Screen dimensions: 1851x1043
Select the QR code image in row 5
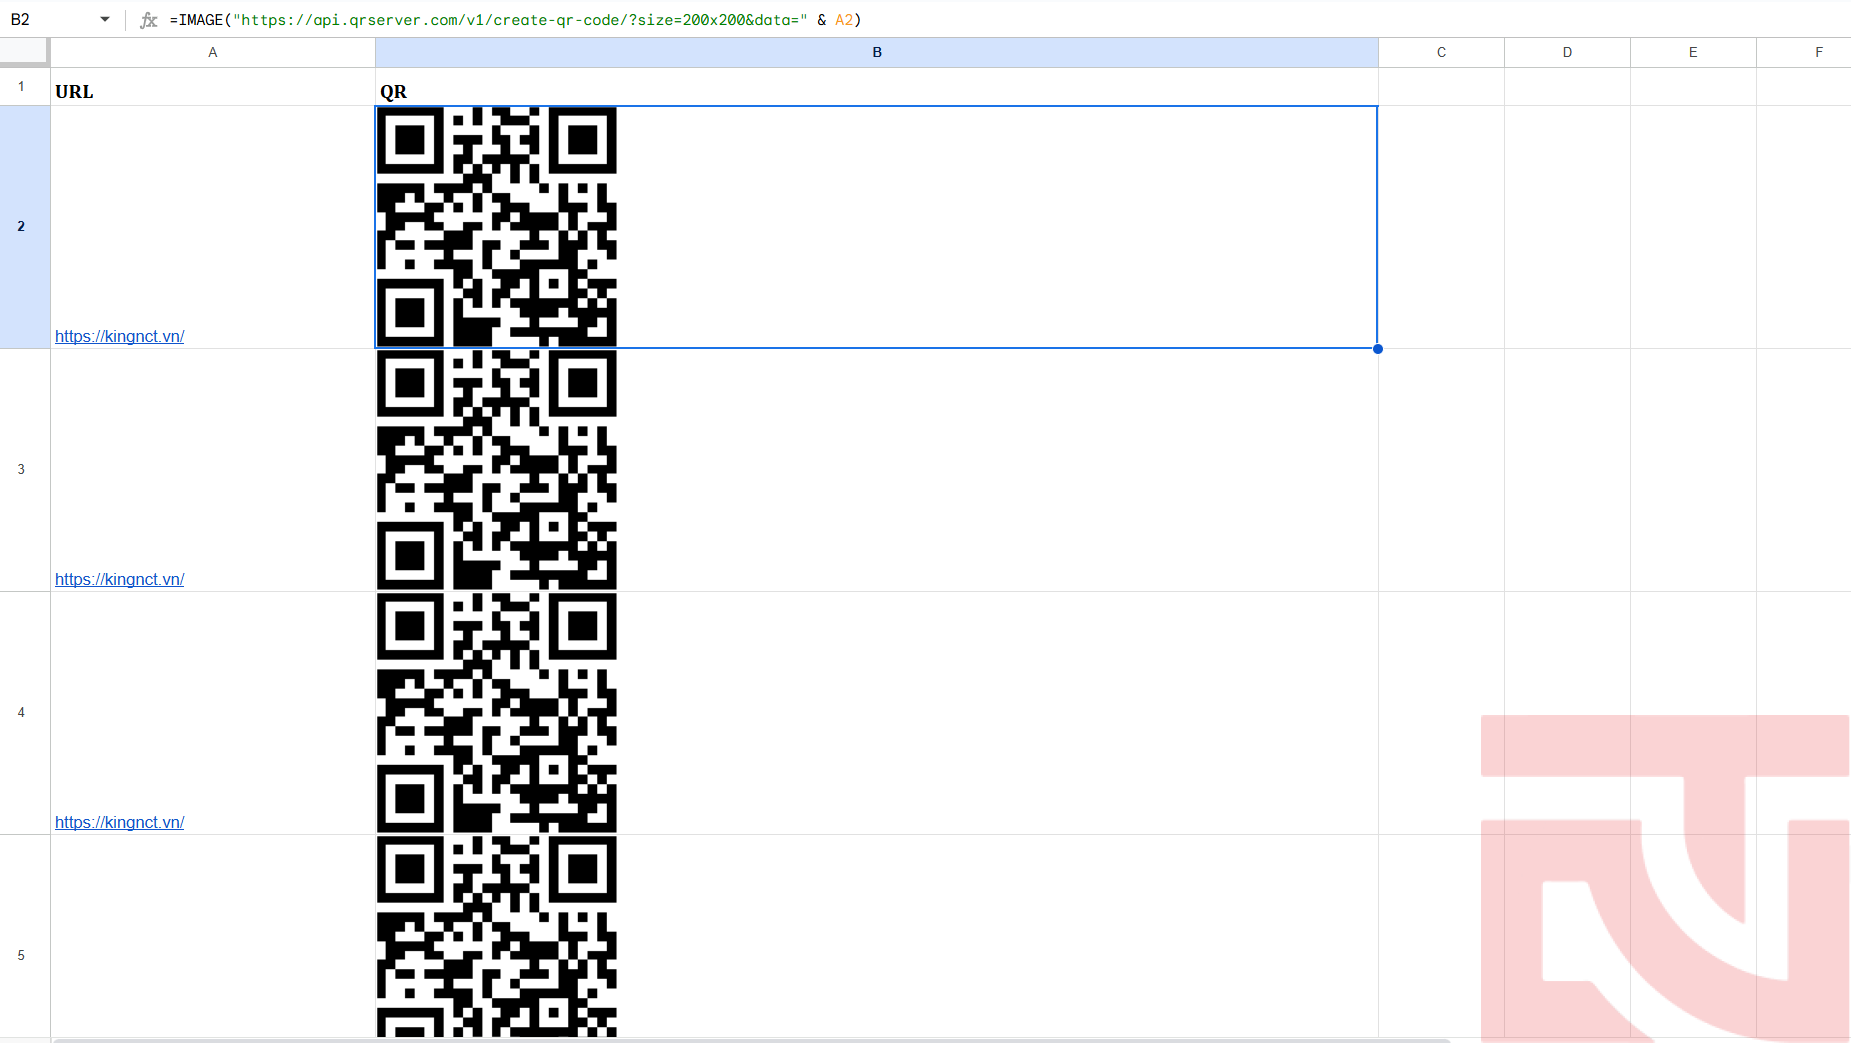tap(497, 936)
